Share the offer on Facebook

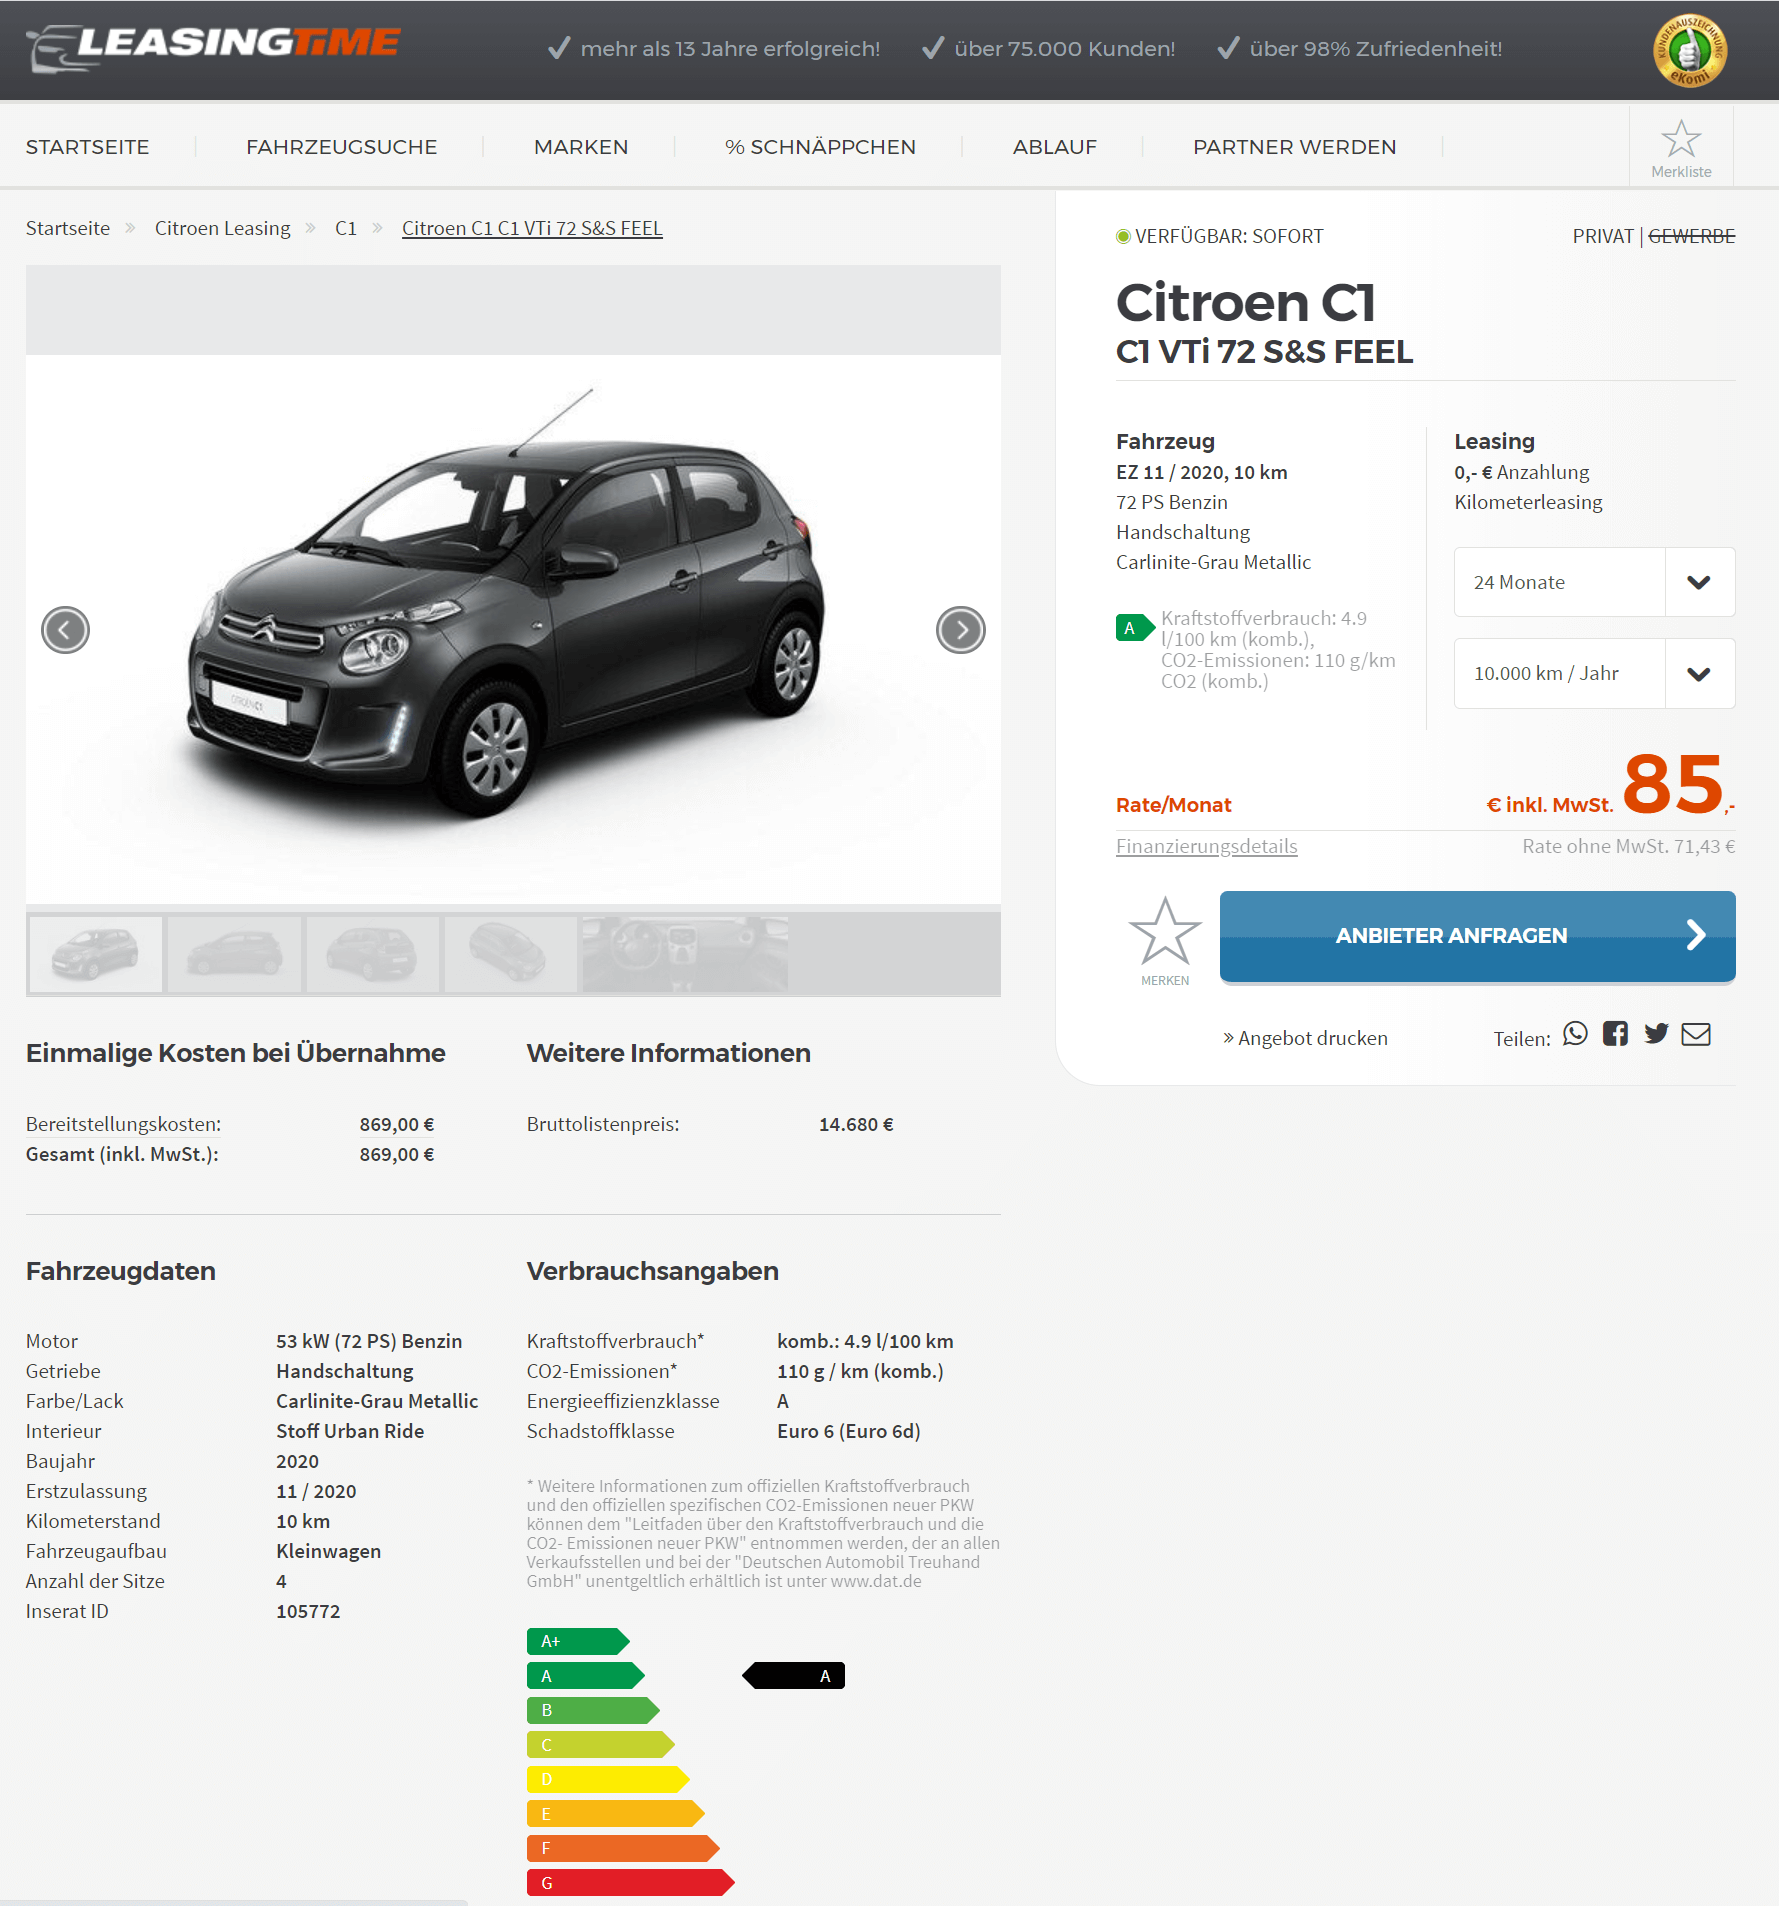pos(1615,1034)
